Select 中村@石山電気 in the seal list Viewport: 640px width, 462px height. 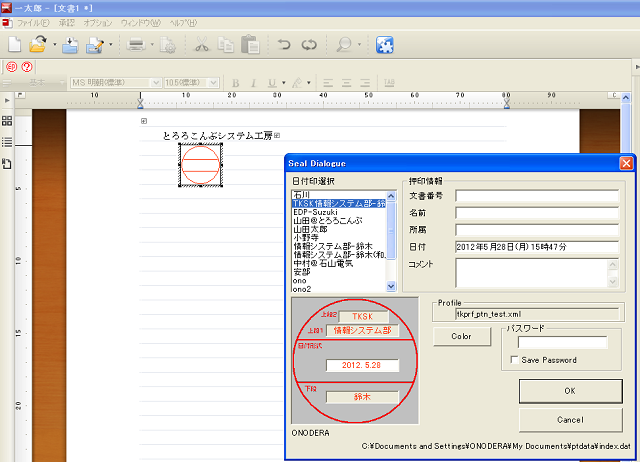tap(339, 263)
